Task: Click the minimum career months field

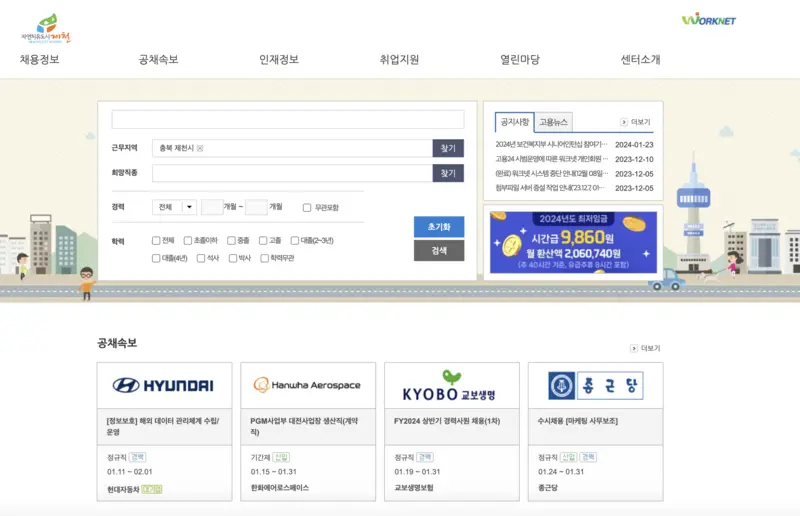Action: point(212,207)
